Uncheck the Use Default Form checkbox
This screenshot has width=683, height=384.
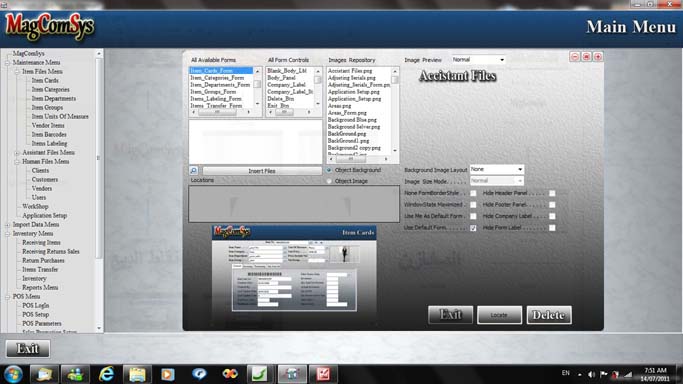[473, 228]
